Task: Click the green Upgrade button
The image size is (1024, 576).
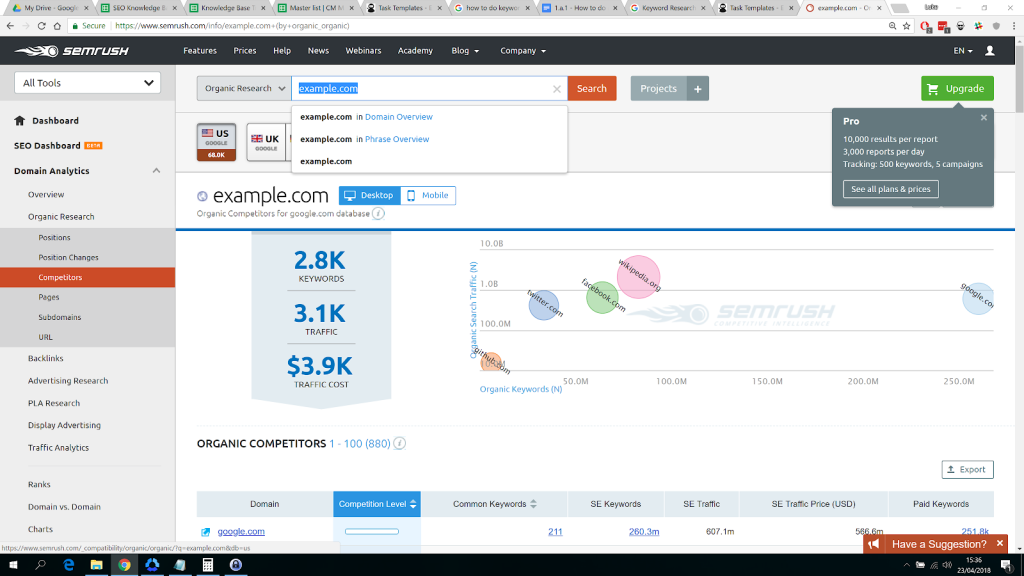Action: 957,89
